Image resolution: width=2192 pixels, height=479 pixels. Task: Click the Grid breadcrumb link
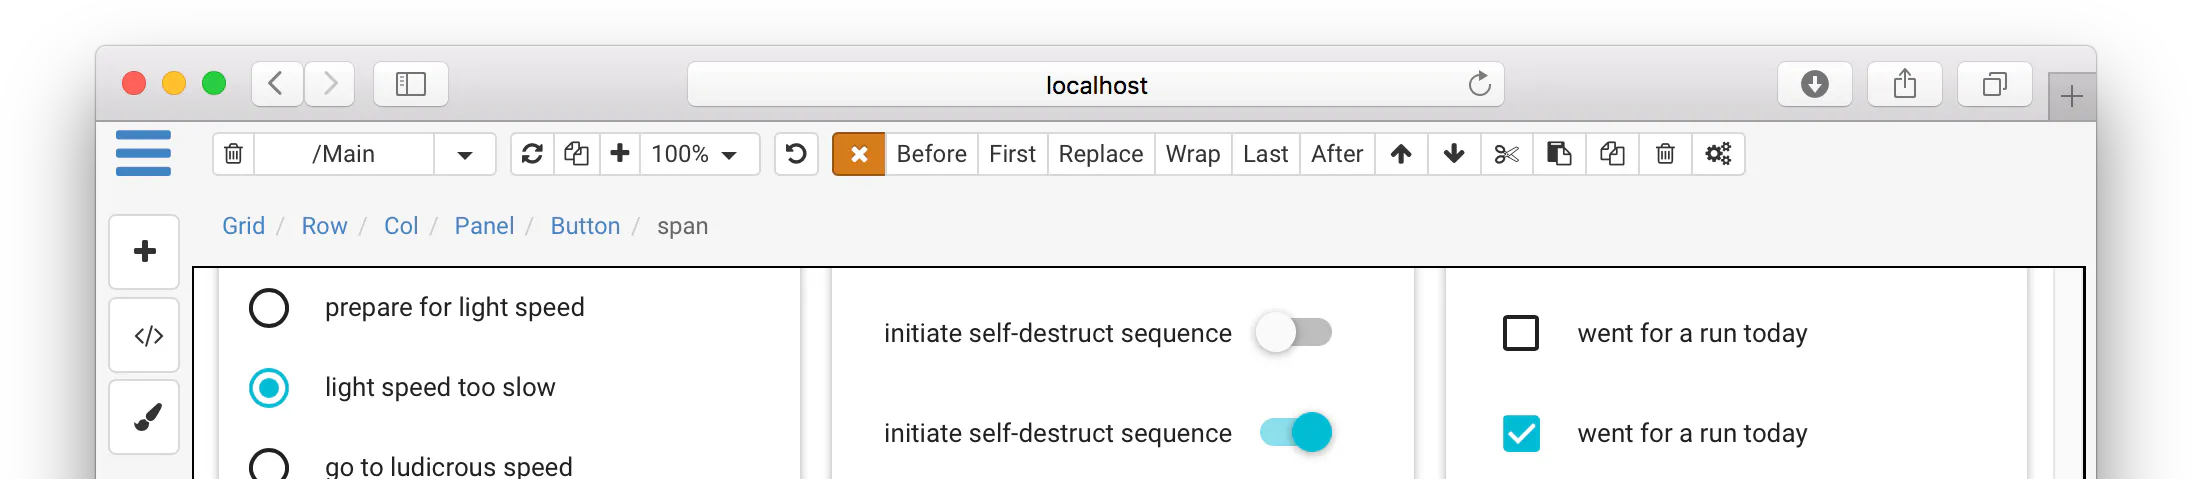tap(243, 226)
